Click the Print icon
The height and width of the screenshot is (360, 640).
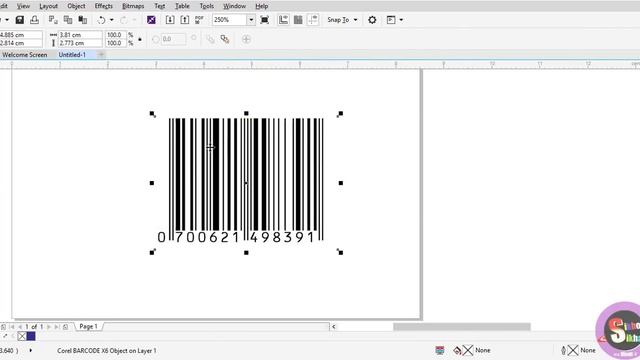(x=34, y=20)
